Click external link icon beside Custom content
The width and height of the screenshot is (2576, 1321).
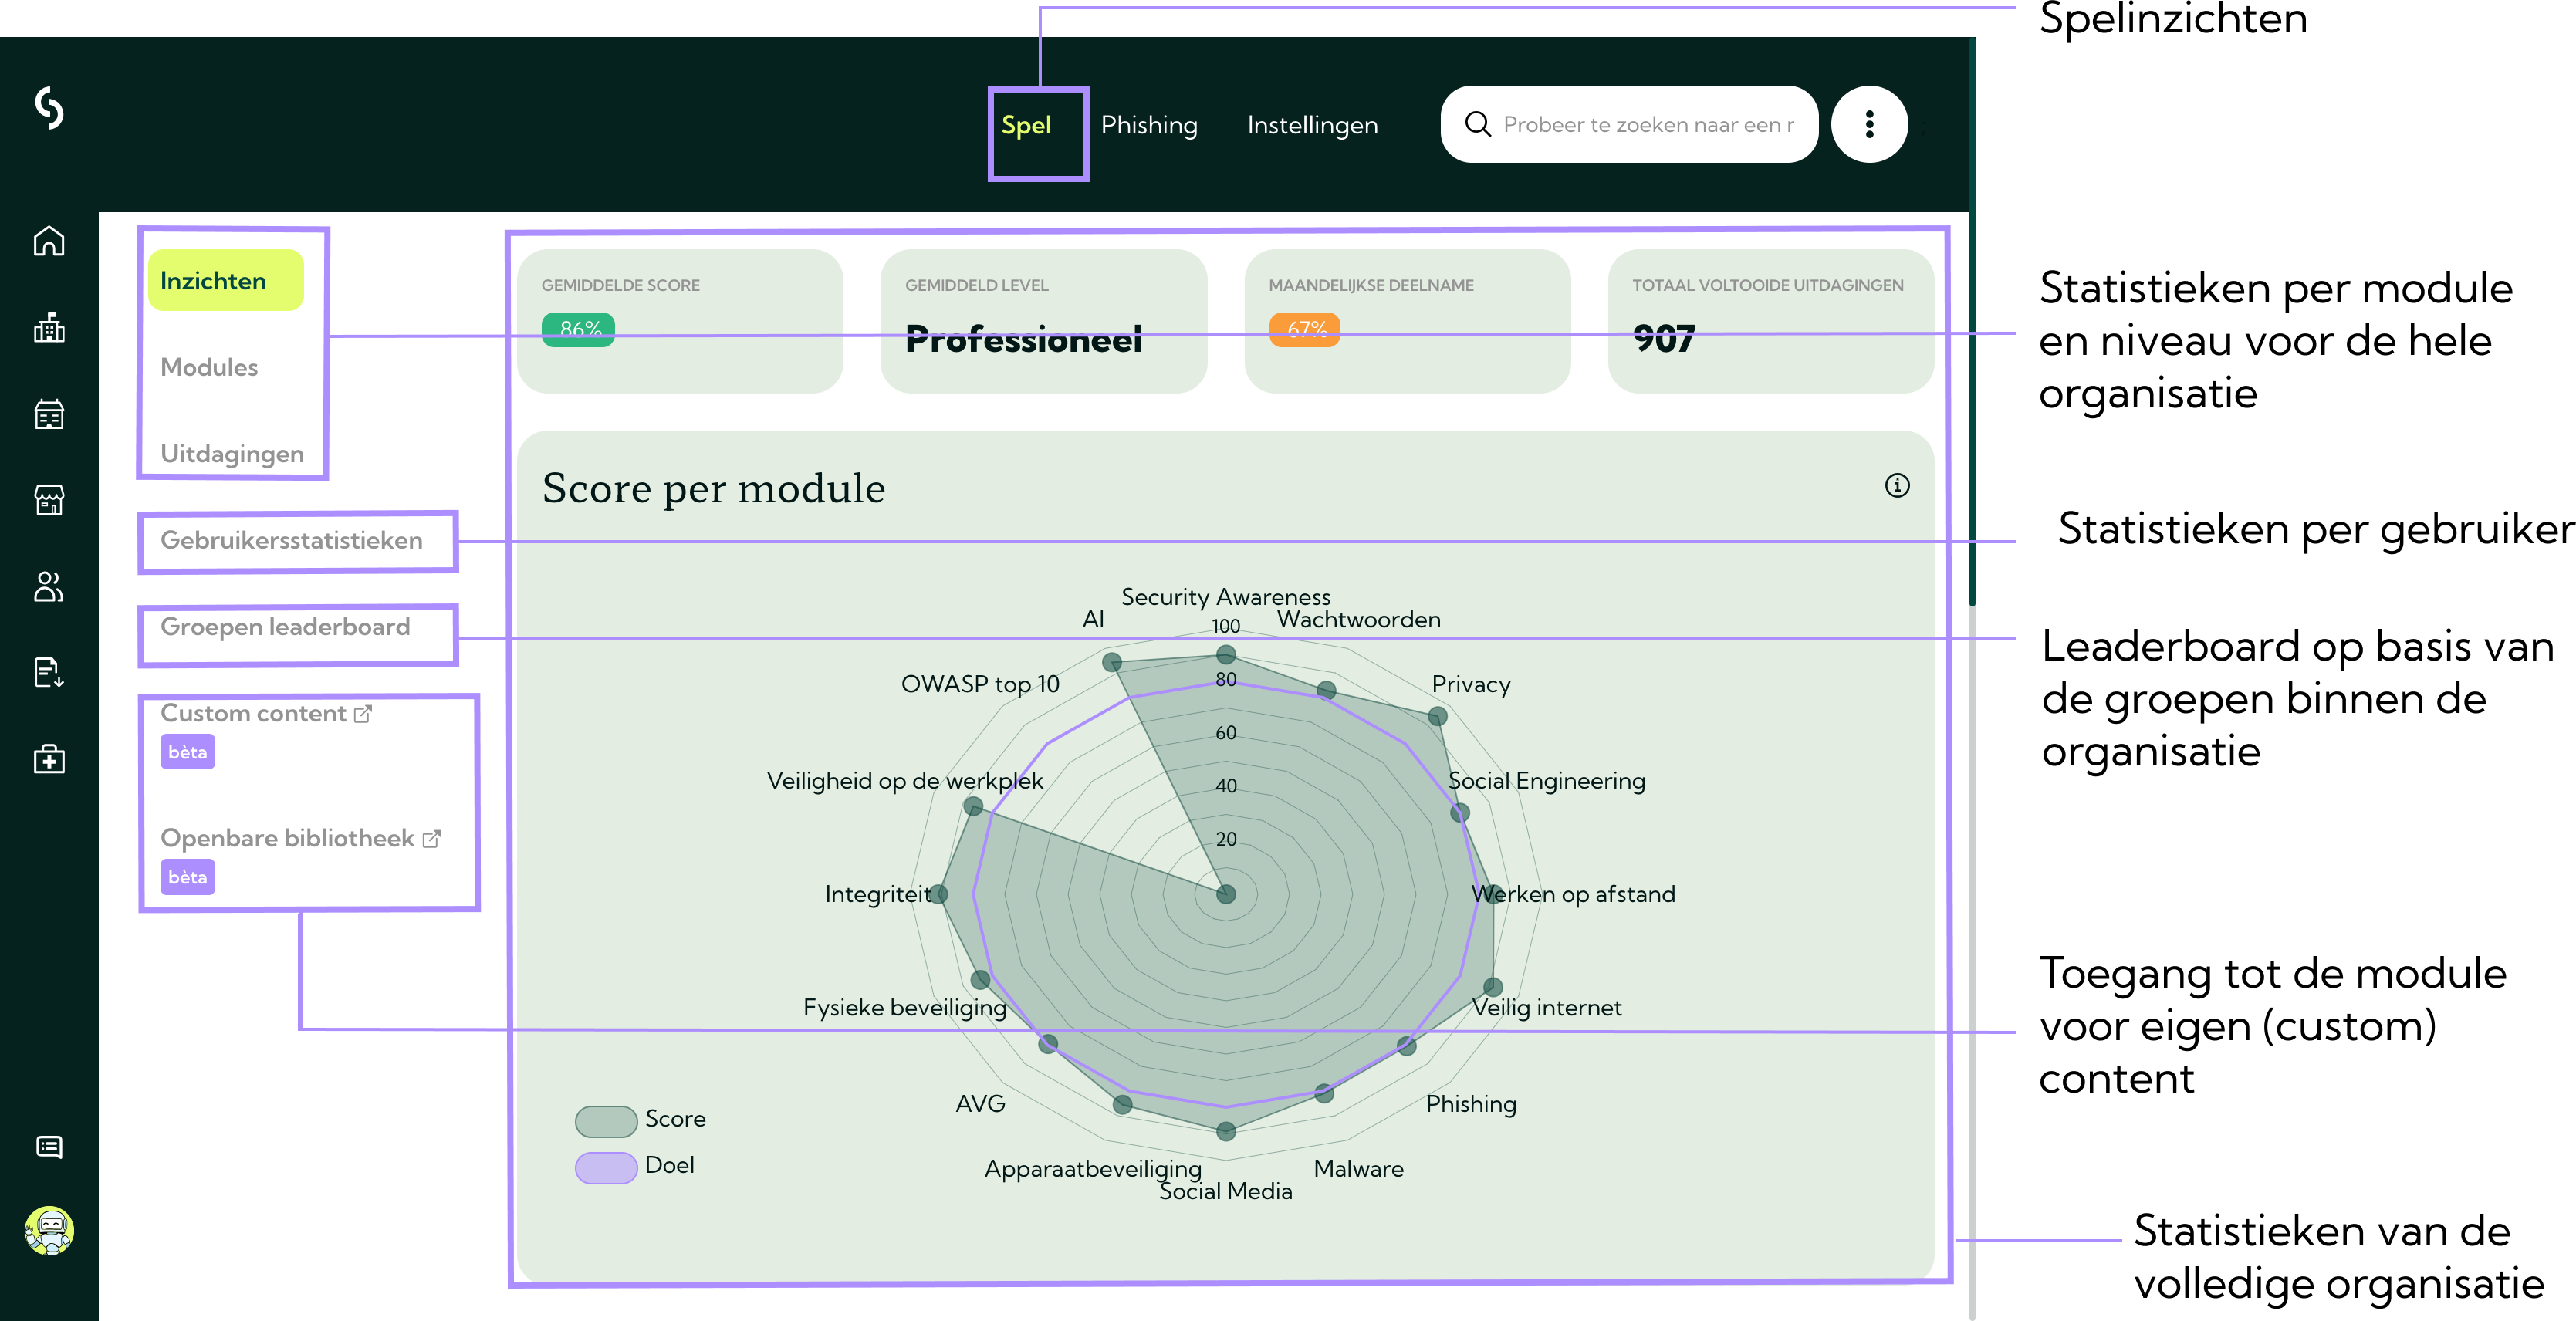(x=363, y=714)
